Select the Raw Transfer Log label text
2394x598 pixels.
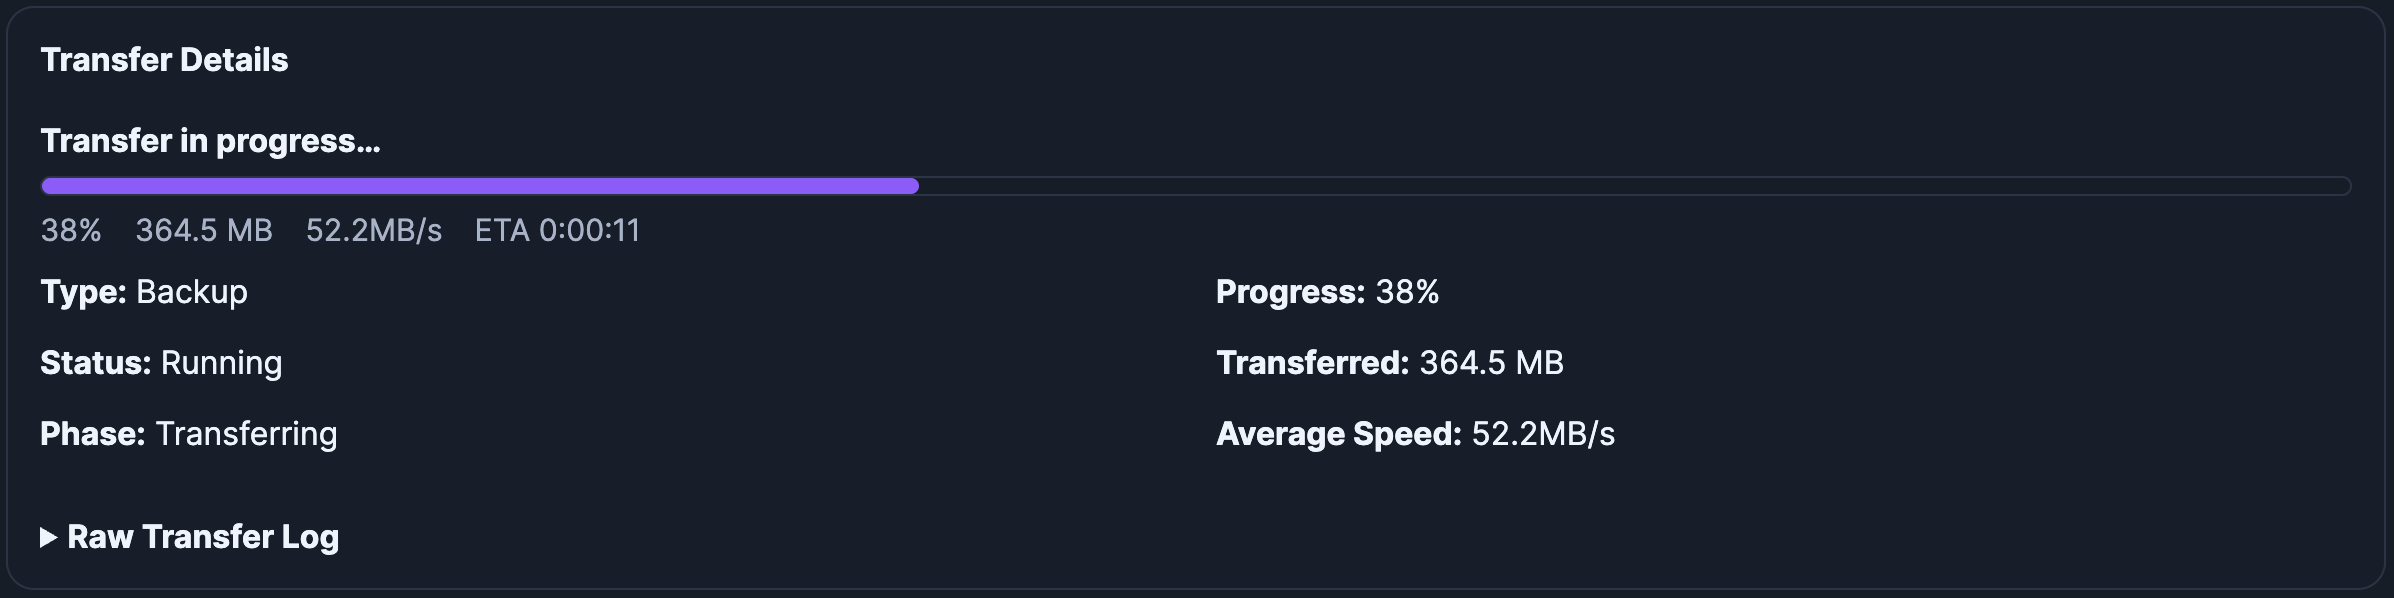(203, 536)
